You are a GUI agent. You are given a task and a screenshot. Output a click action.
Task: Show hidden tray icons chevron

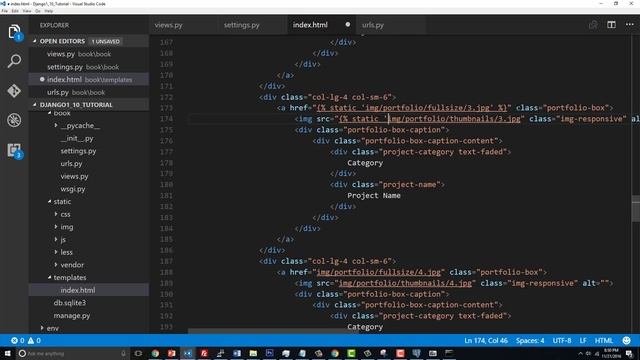pyautogui.click(x=580, y=353)
